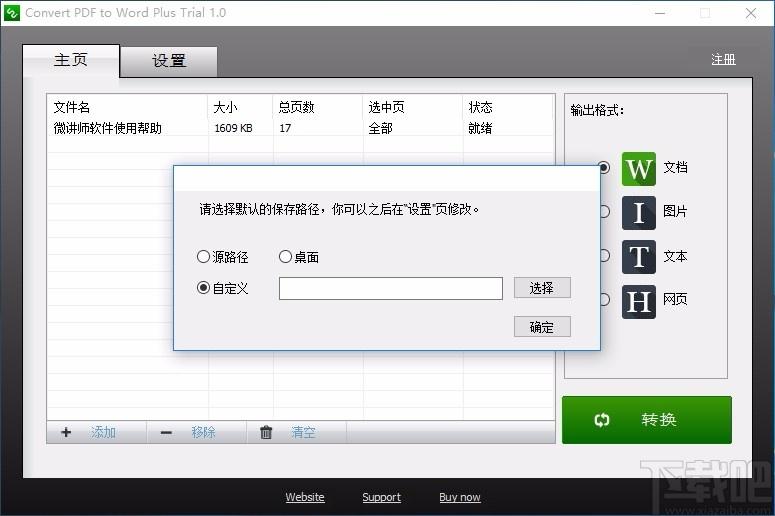Confirm with the 确定 button
Image resolution: width=775 pixels, height=516 pixels.
tap(542, 327)
